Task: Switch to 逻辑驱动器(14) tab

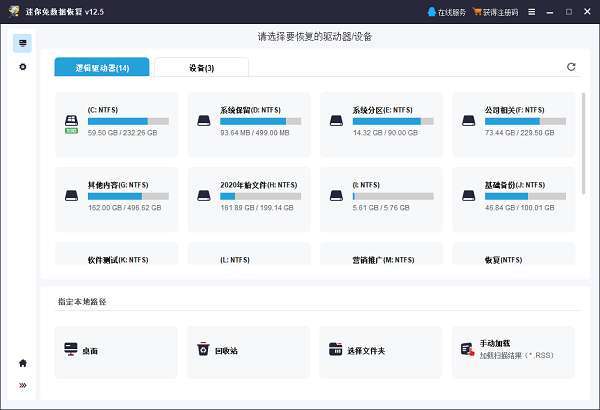Action: pyautogui.click(x=102, y=68)
